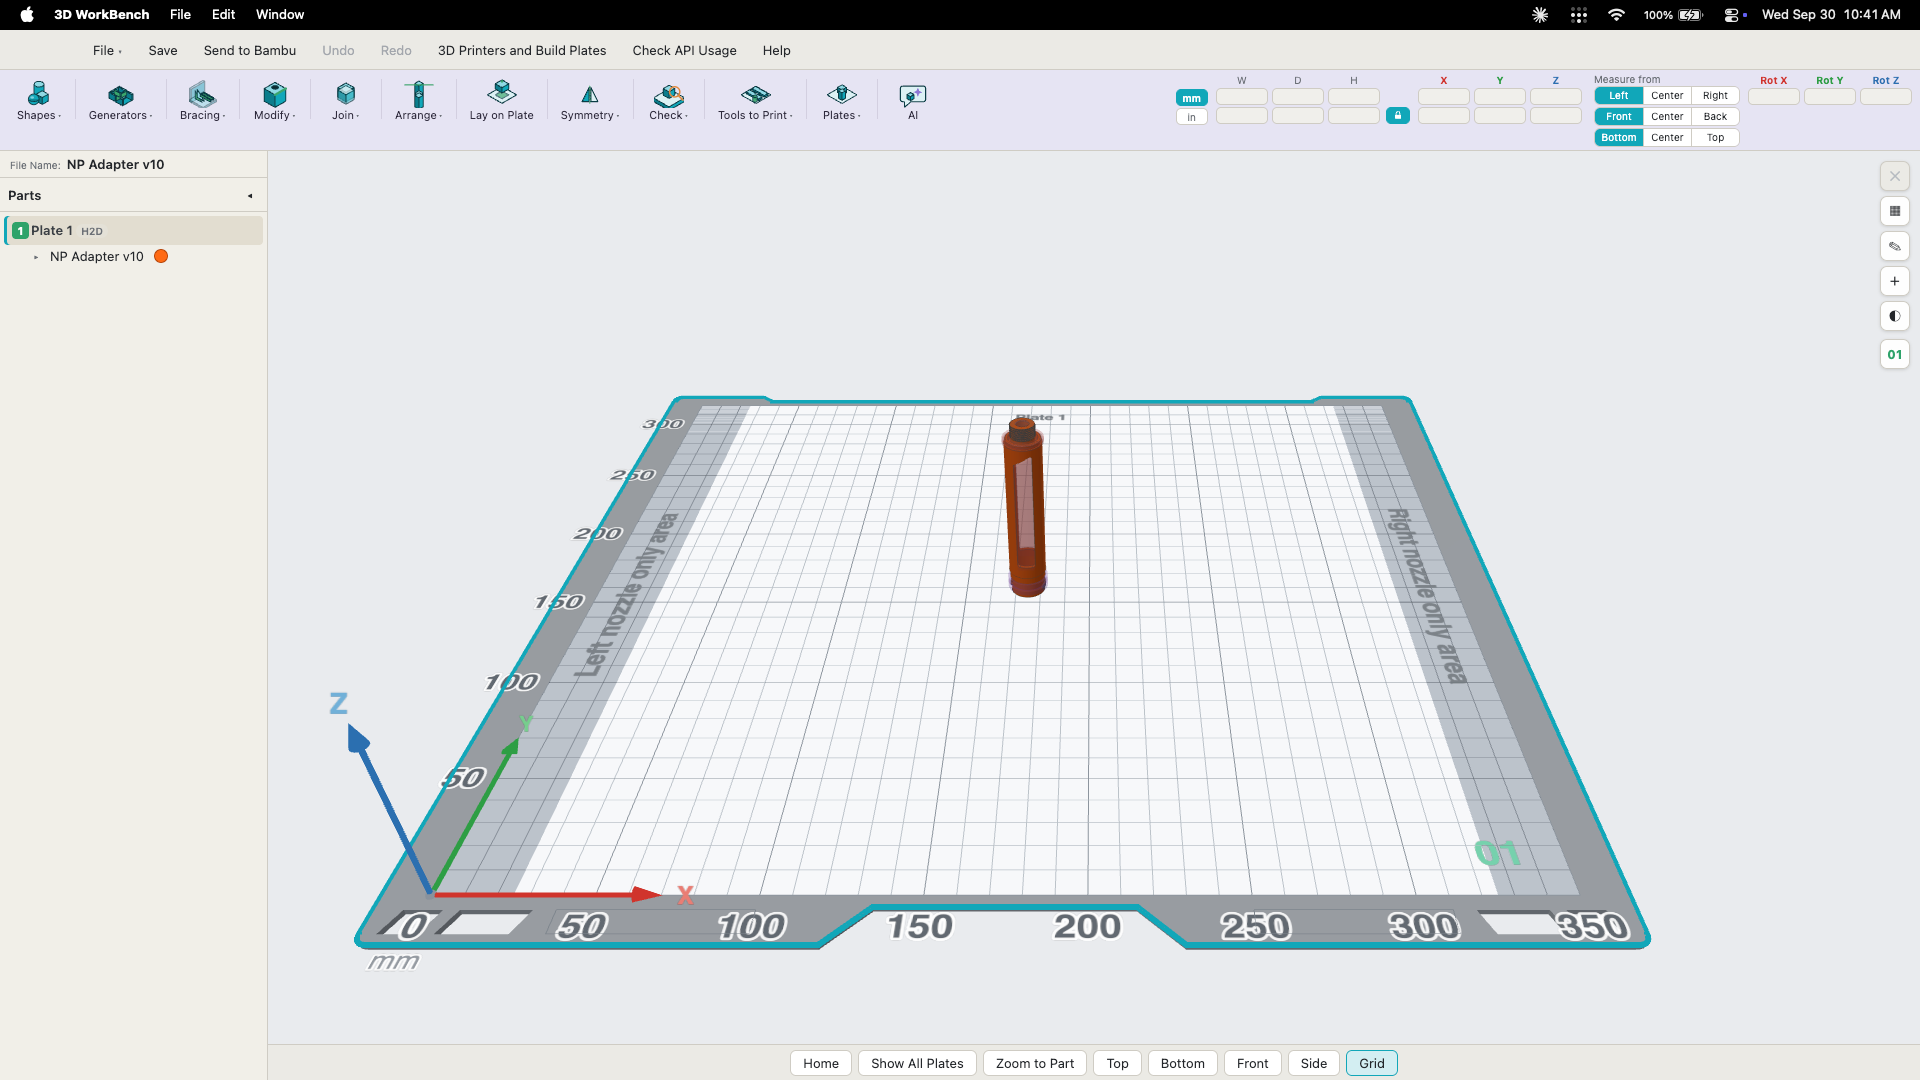This screenshot has height=1080, width=1920.
Task: Toggle the Grid view button
Action: pyautogui.click(x=1372, y=1063)
